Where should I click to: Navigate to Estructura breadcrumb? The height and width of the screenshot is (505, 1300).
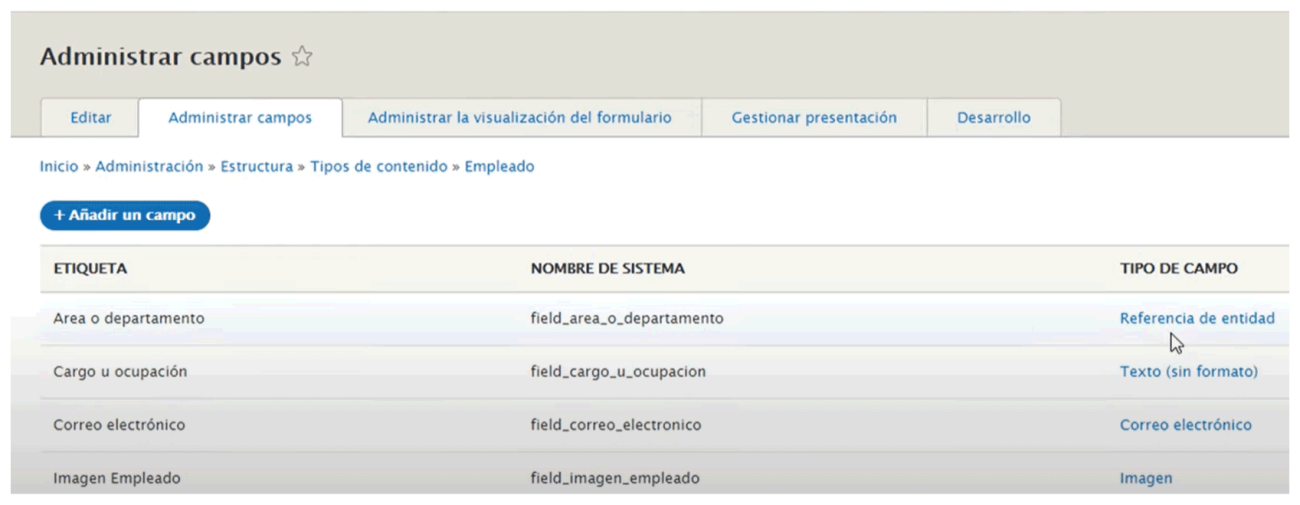tap(257, 167)
